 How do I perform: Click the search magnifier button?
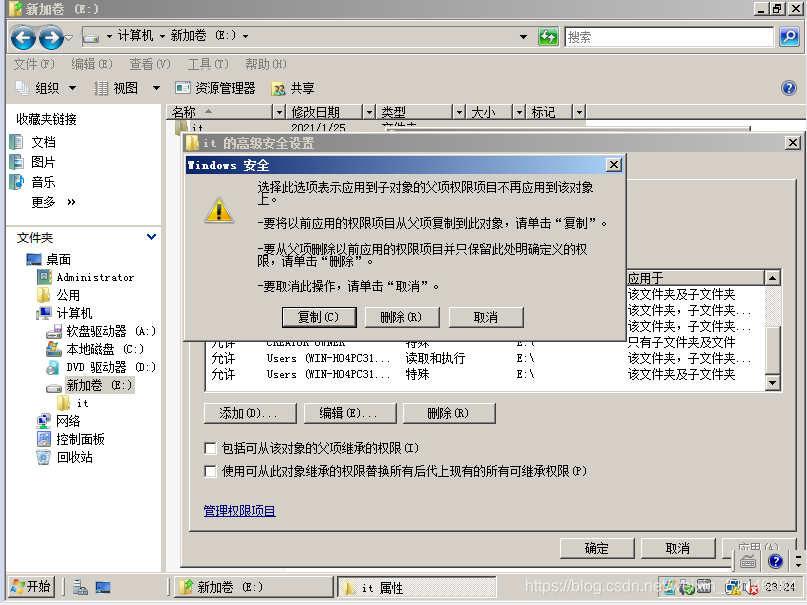coord(789,37)
